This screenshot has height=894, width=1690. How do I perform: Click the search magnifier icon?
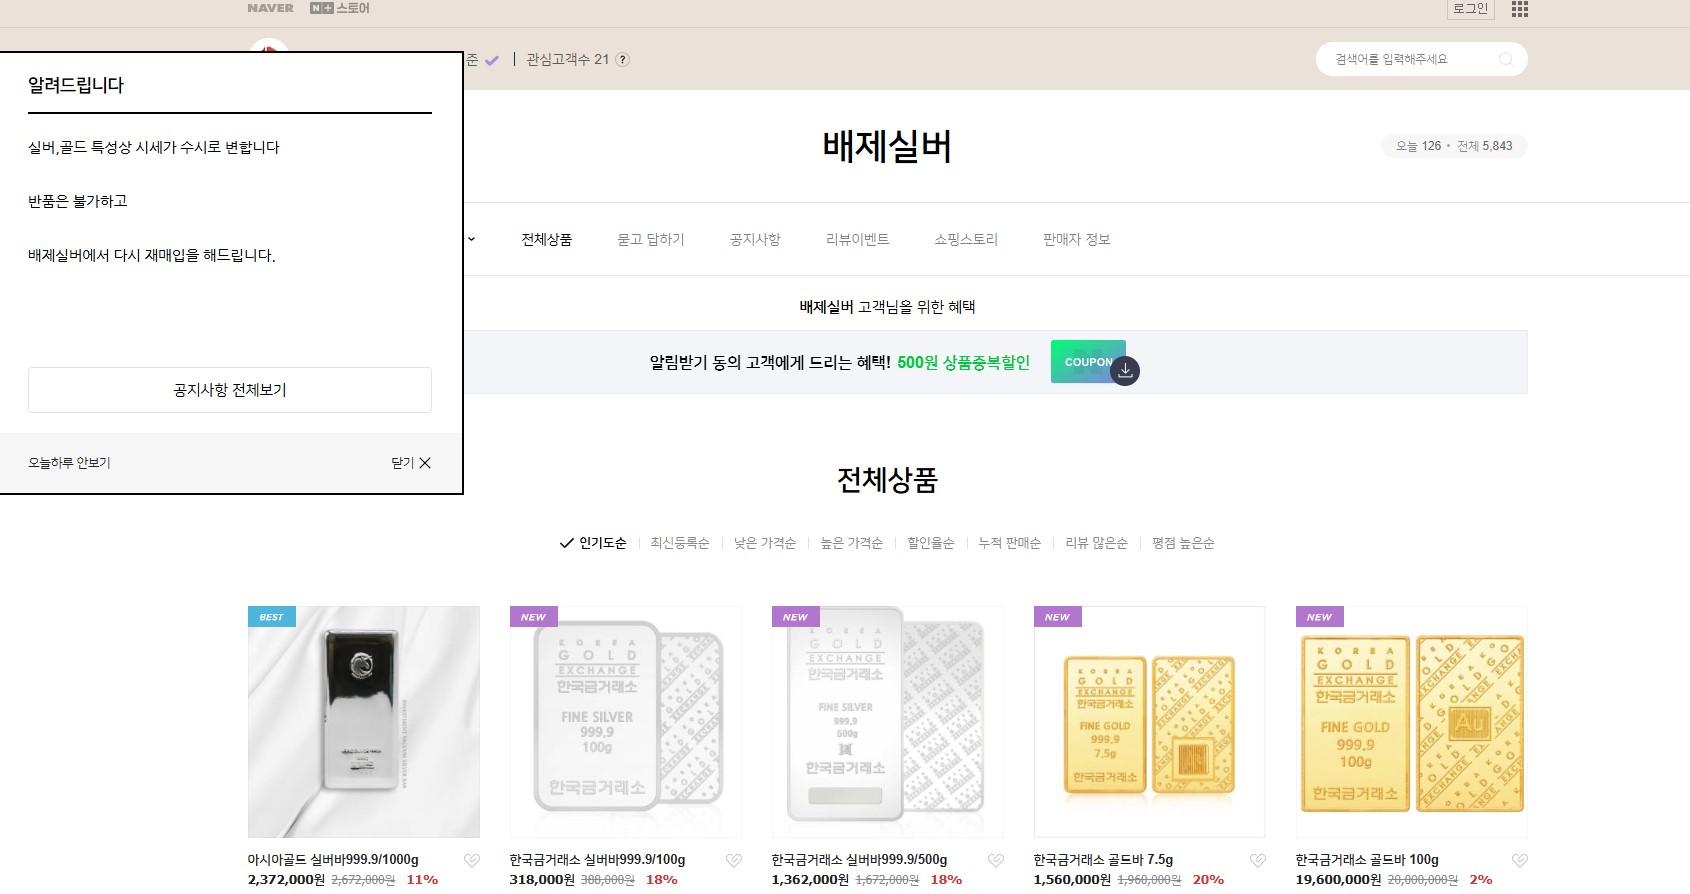point(1505,60)
